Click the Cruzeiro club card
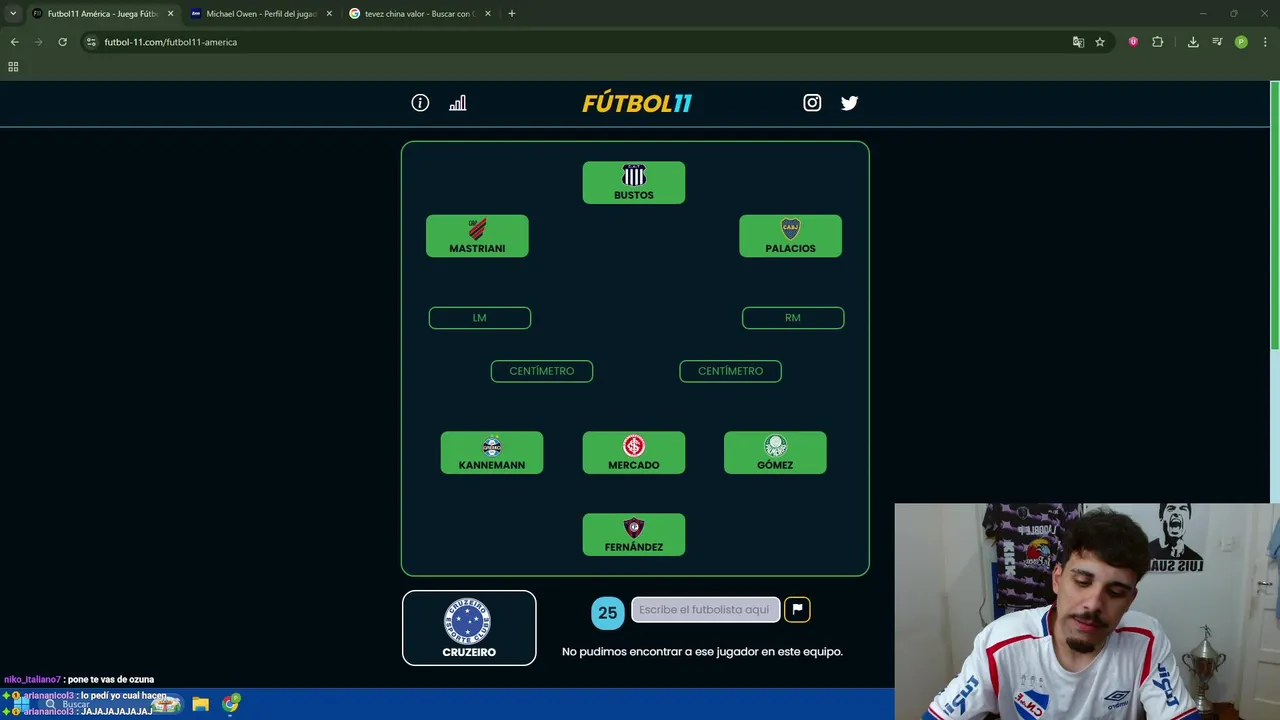This screenshot has width=1280, height=720. pos(469,628)
